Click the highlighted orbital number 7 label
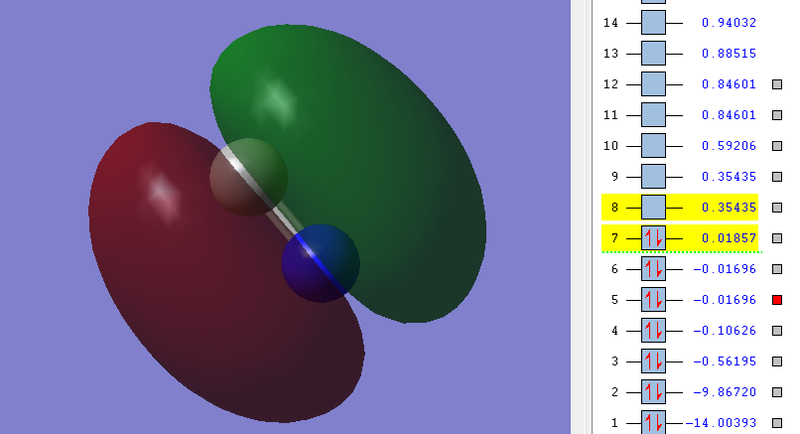Screen dimensions: 800x434 click(614, 238)
